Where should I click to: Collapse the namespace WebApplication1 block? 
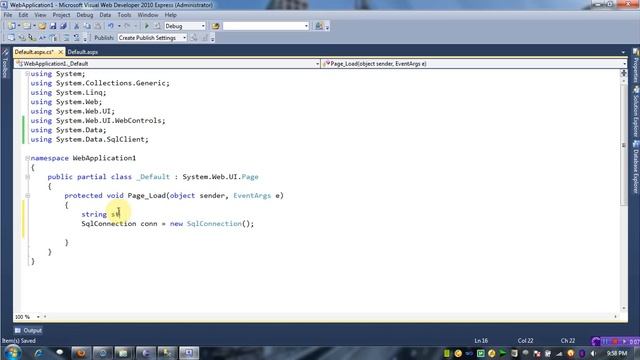pyautogui.click(x=27, y=158)
